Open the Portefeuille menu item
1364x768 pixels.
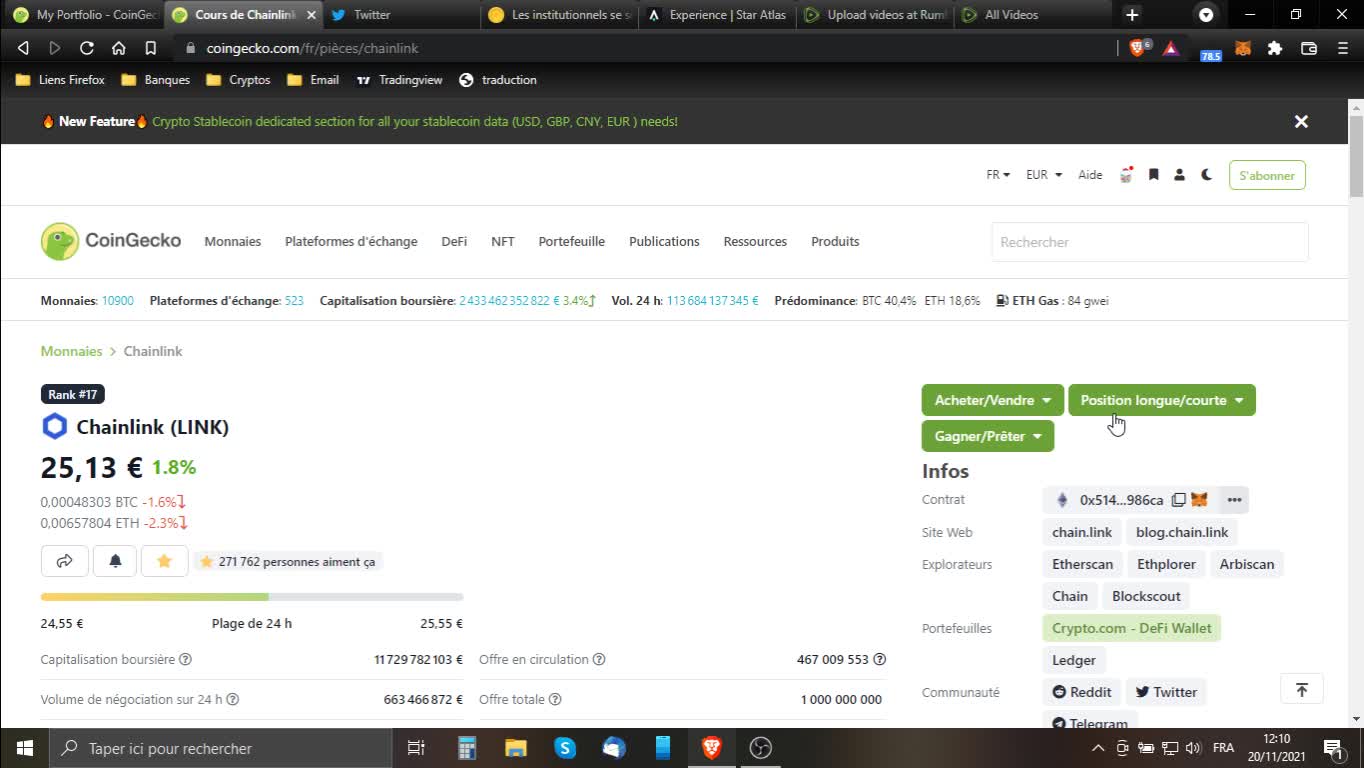coord(572,241)
